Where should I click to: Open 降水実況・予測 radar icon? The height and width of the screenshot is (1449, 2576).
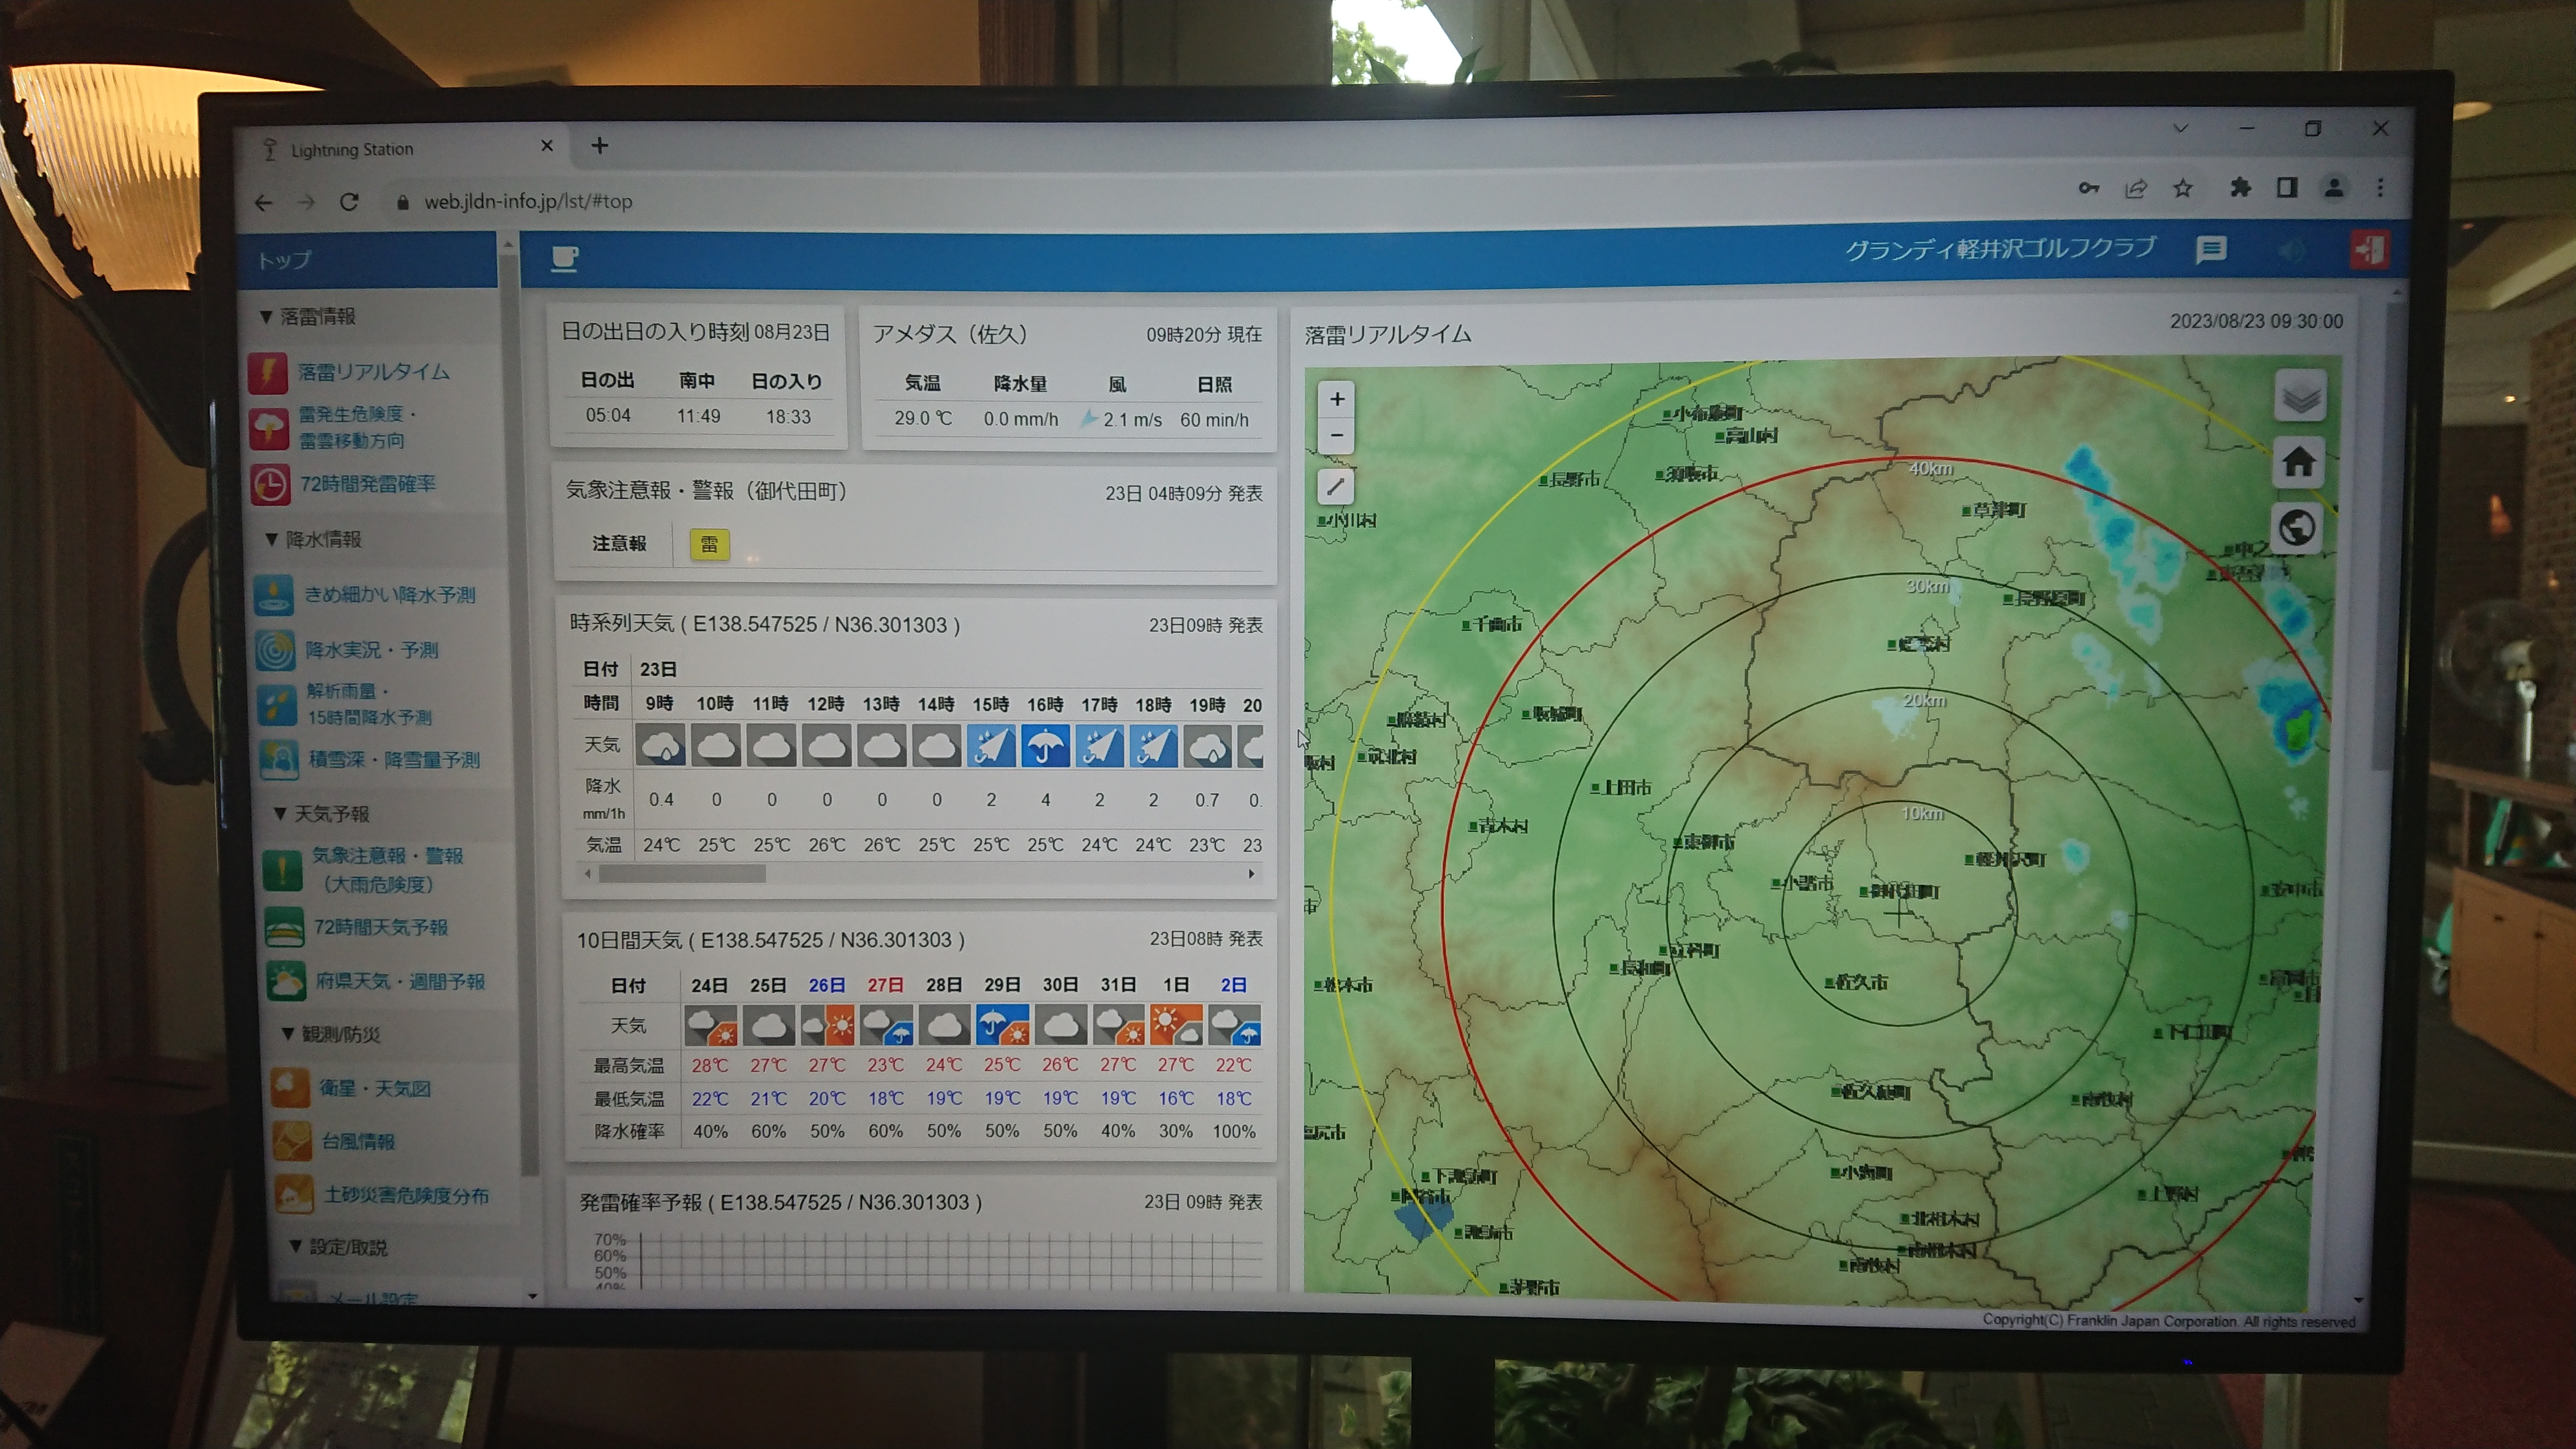coord(275,650)
